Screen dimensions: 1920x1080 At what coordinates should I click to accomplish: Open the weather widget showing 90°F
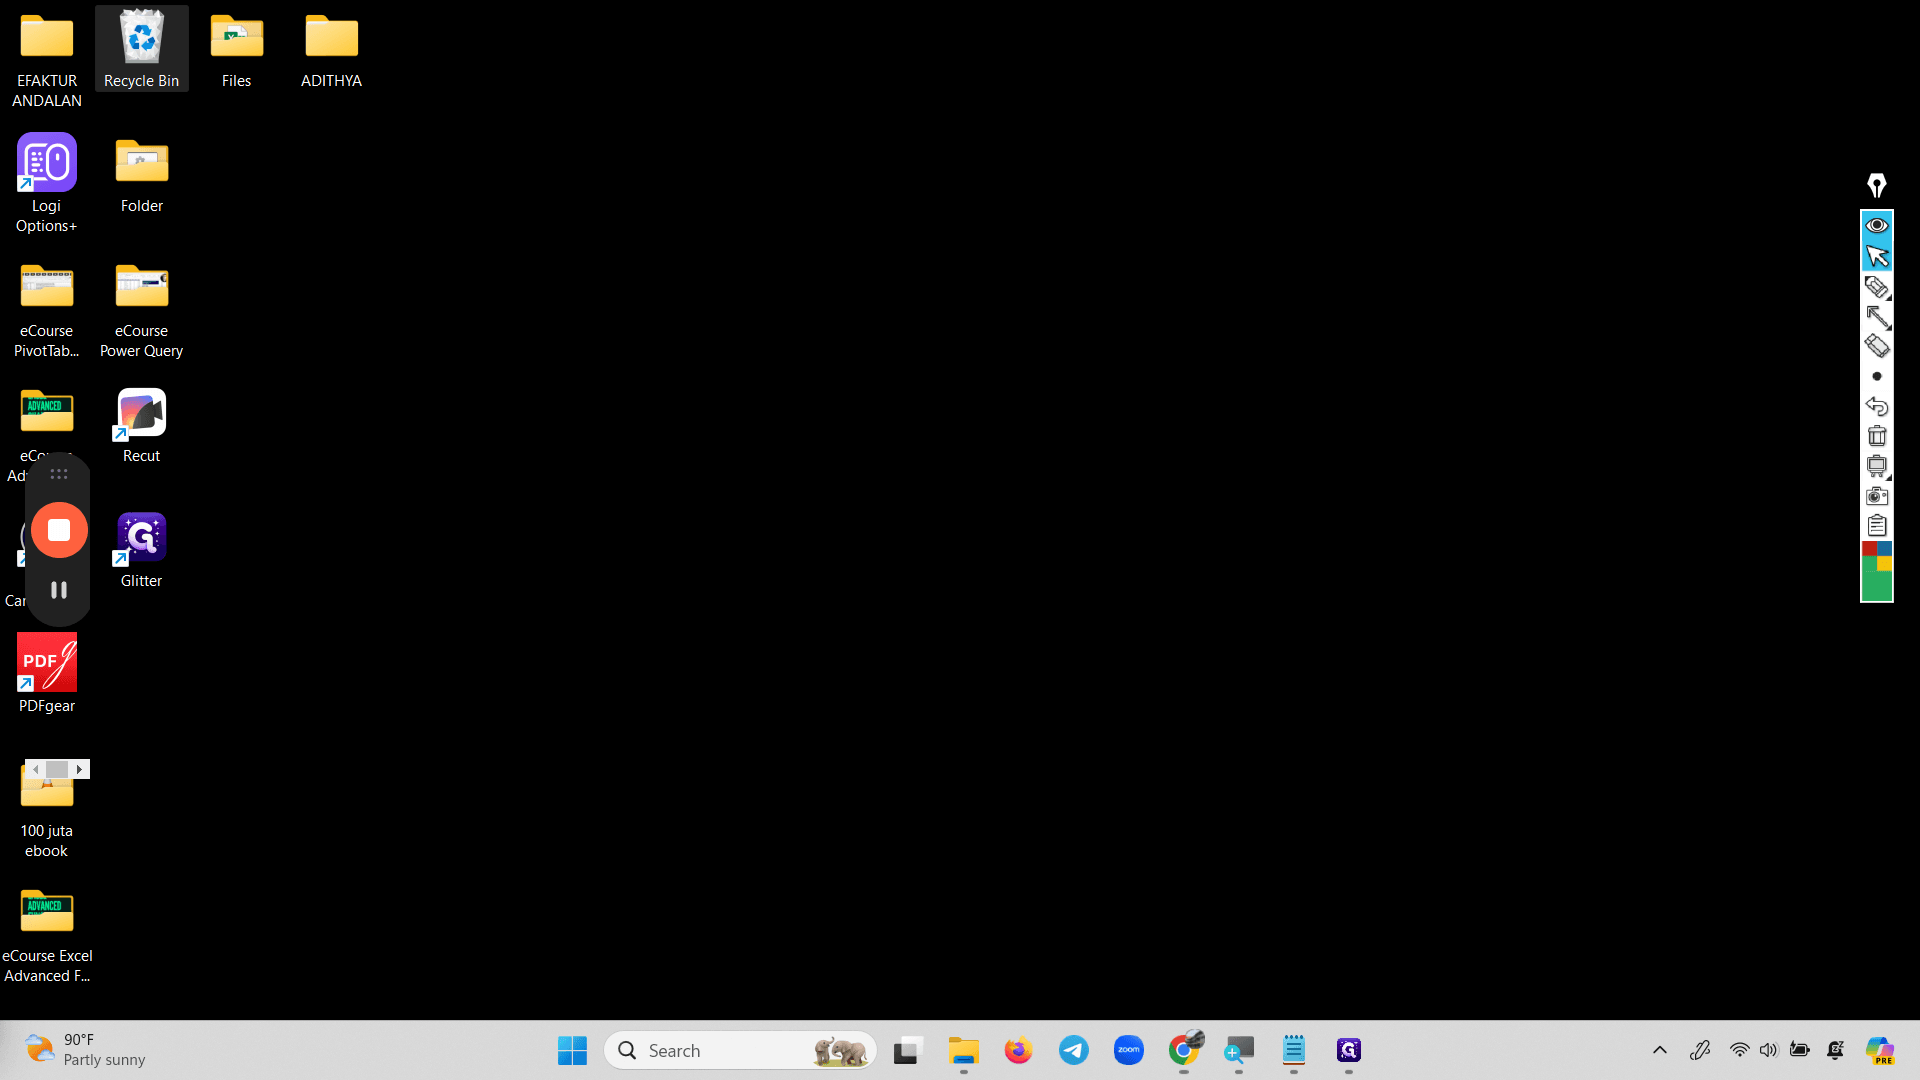85,1050
